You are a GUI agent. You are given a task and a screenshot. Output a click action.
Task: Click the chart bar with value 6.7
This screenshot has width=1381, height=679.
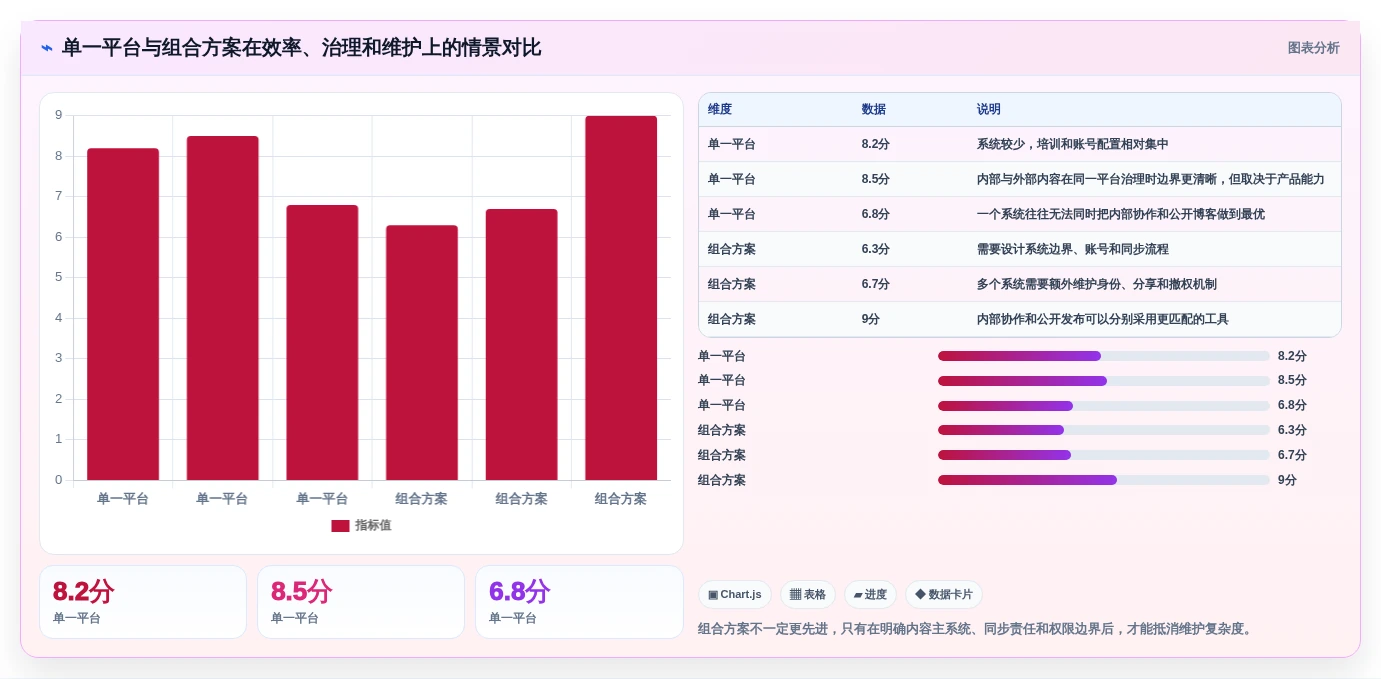coord(521,345)
